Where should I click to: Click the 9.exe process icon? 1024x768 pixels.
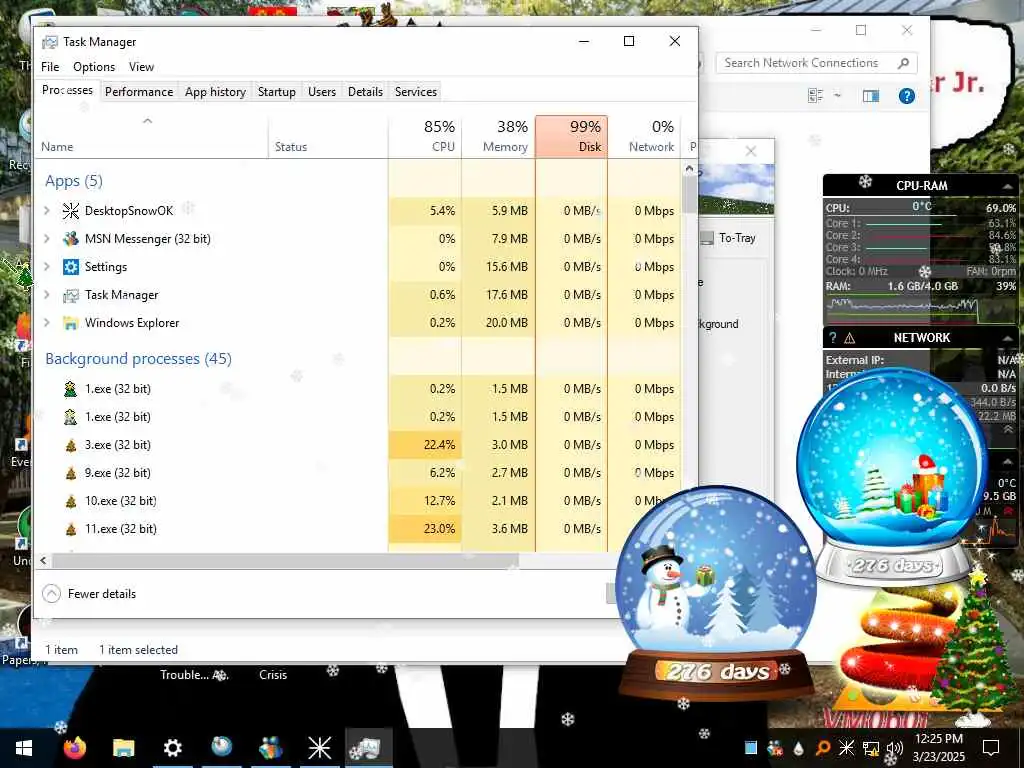(71, 473)
